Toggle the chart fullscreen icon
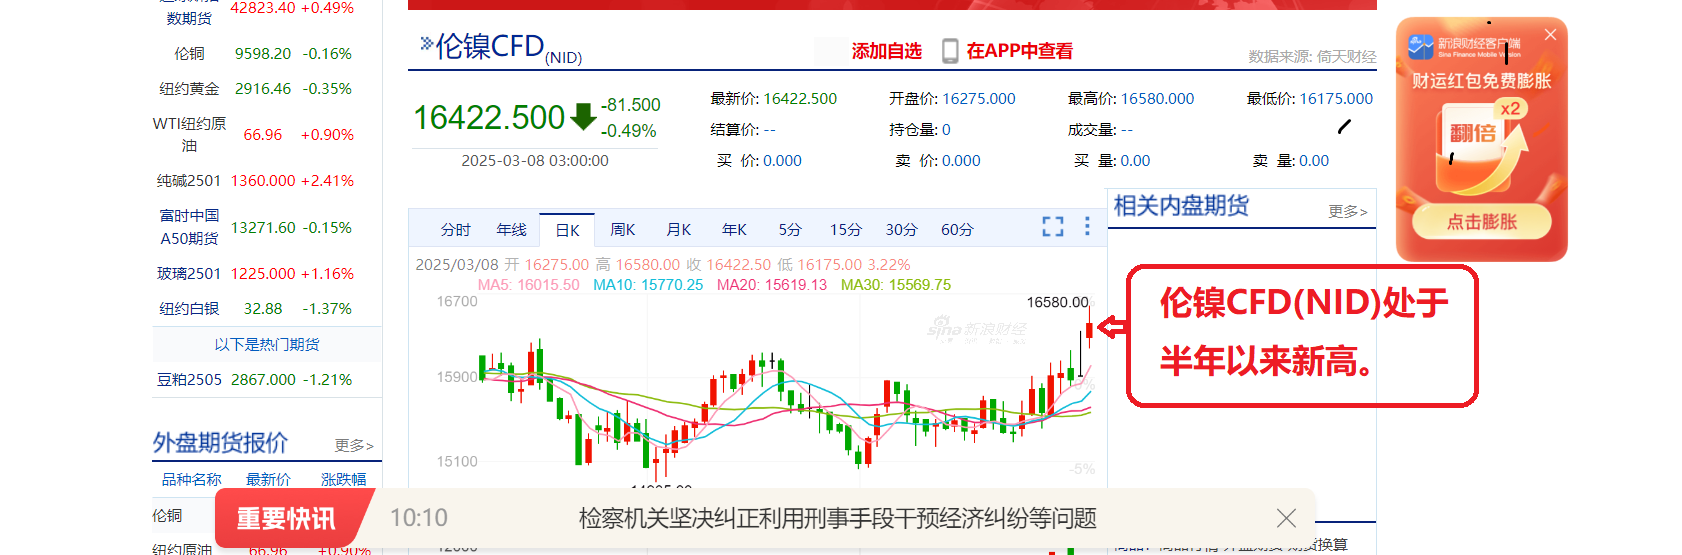 (1053, 227)
